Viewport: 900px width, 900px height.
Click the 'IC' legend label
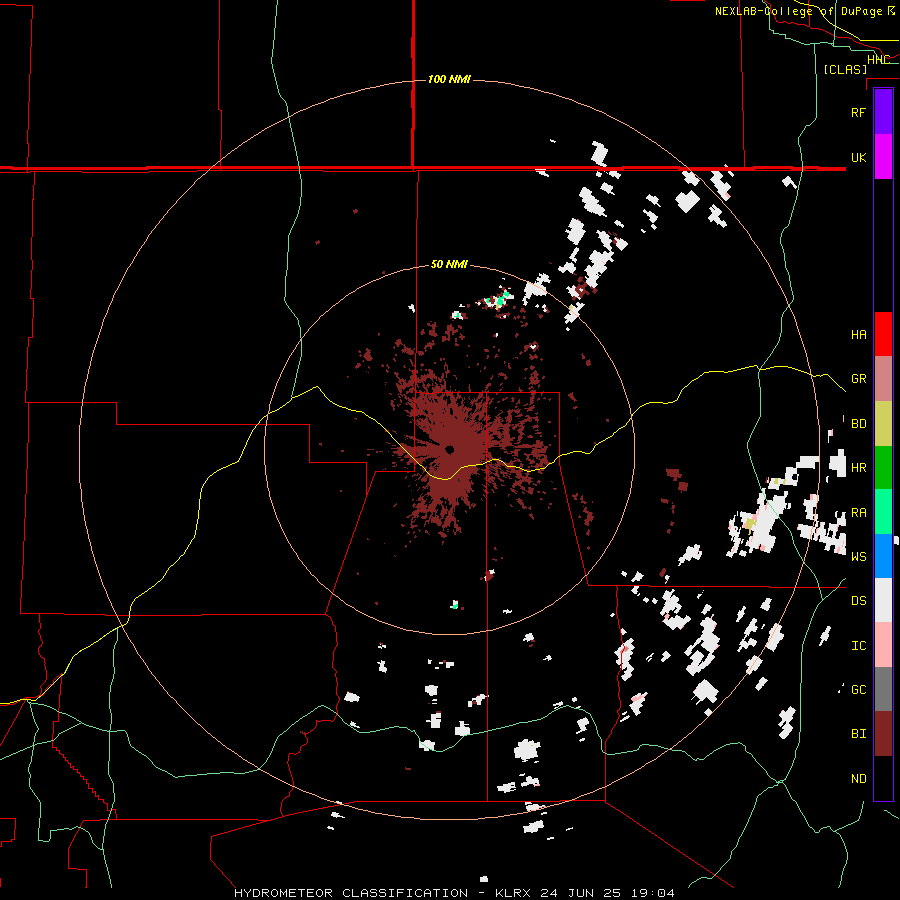858,646
